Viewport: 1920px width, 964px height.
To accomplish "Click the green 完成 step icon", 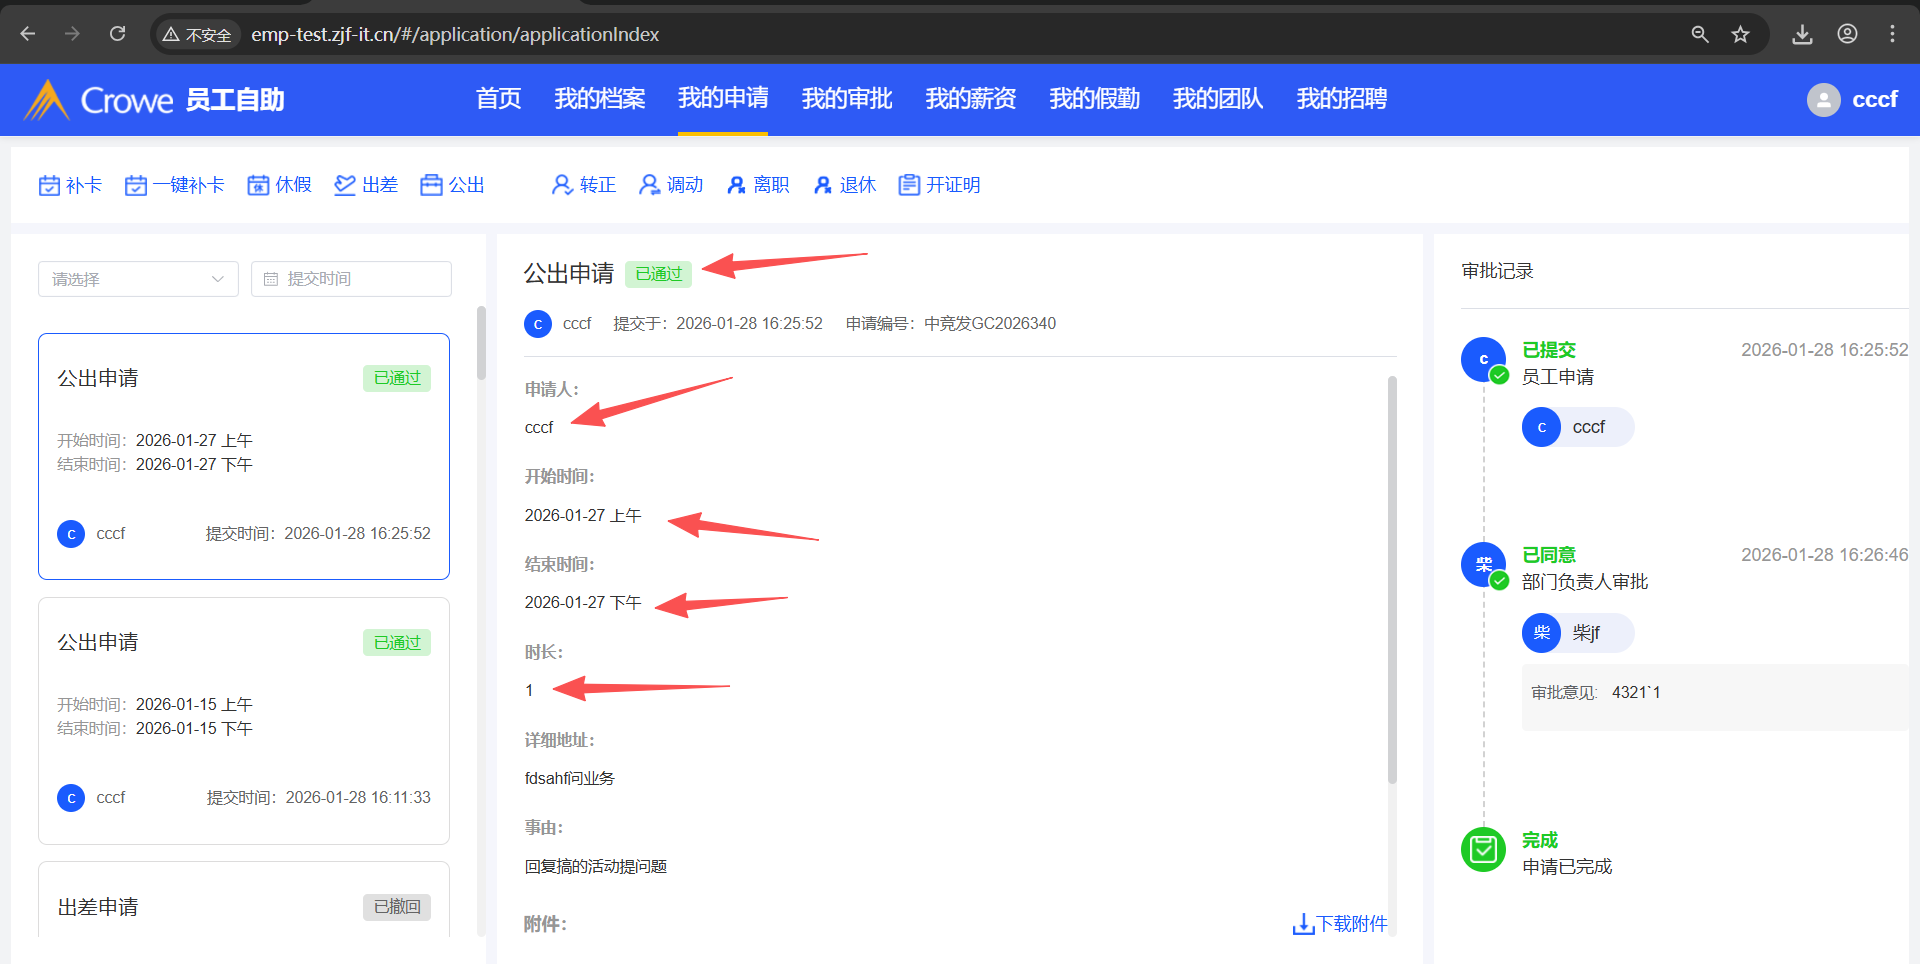I will click(x=1484, y=850).
